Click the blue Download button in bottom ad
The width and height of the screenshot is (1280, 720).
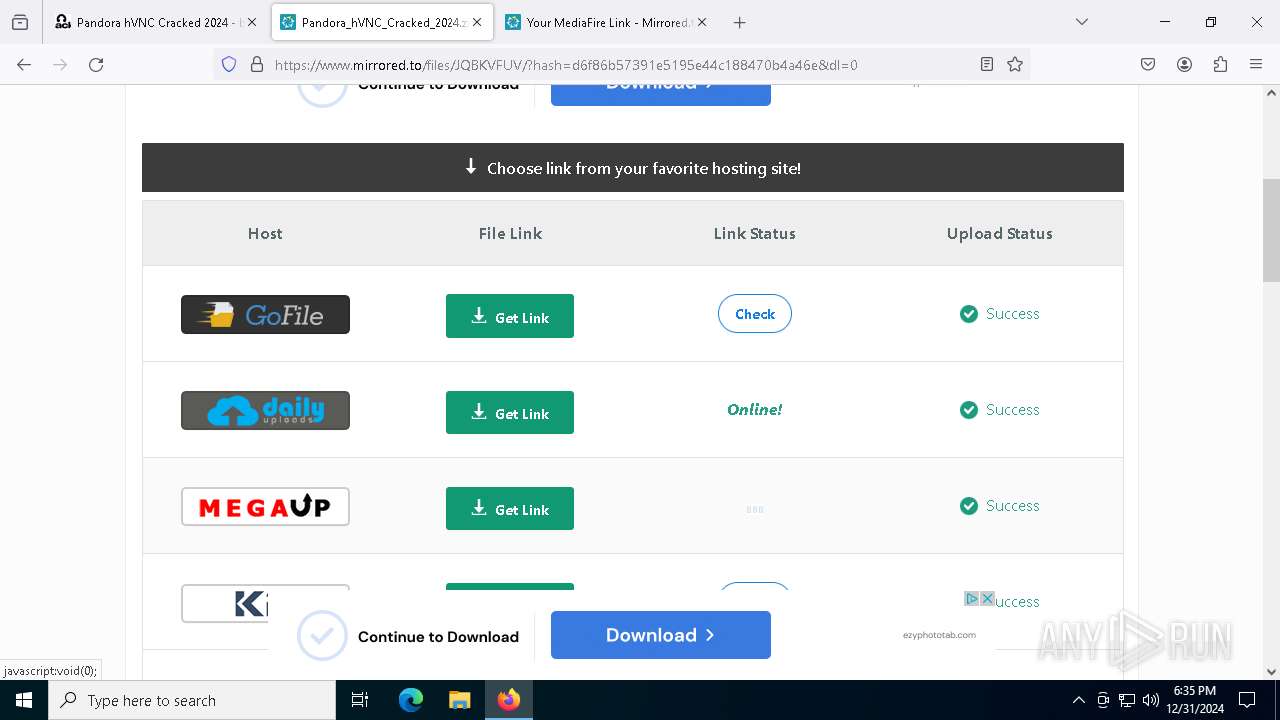(x=661, y=635)
